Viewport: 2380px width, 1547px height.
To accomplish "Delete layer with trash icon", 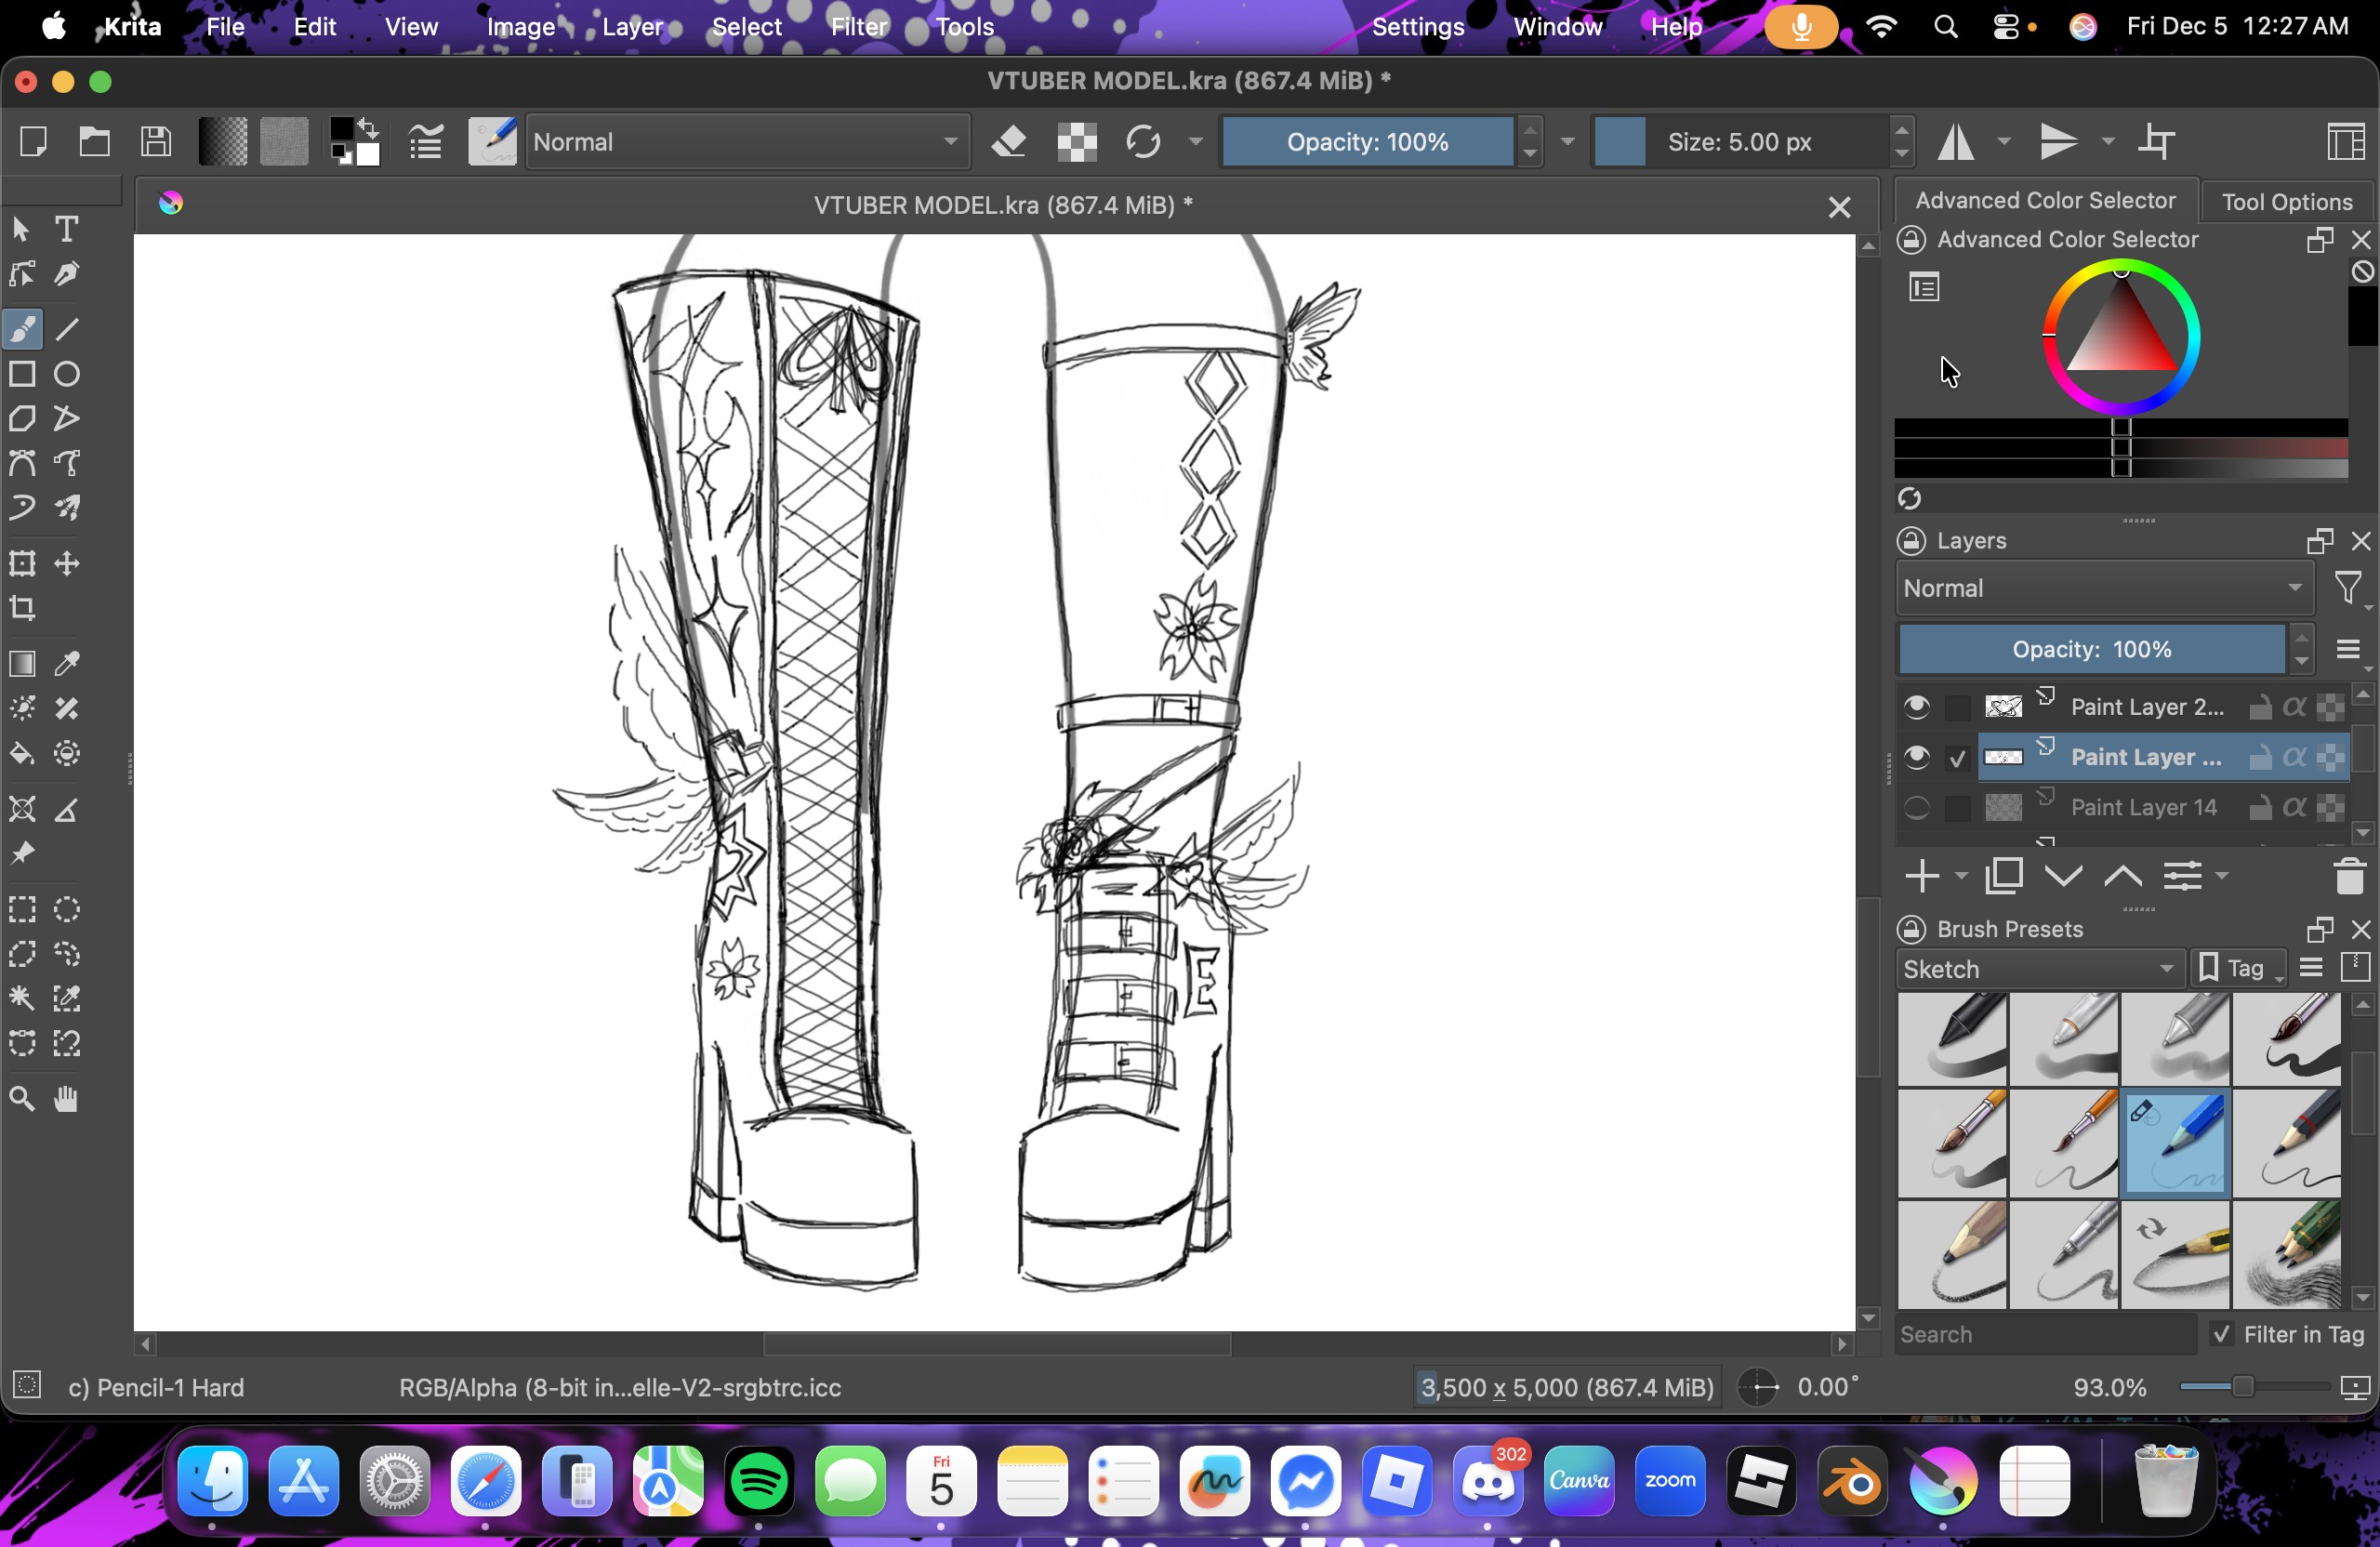I will point(2349,877).
